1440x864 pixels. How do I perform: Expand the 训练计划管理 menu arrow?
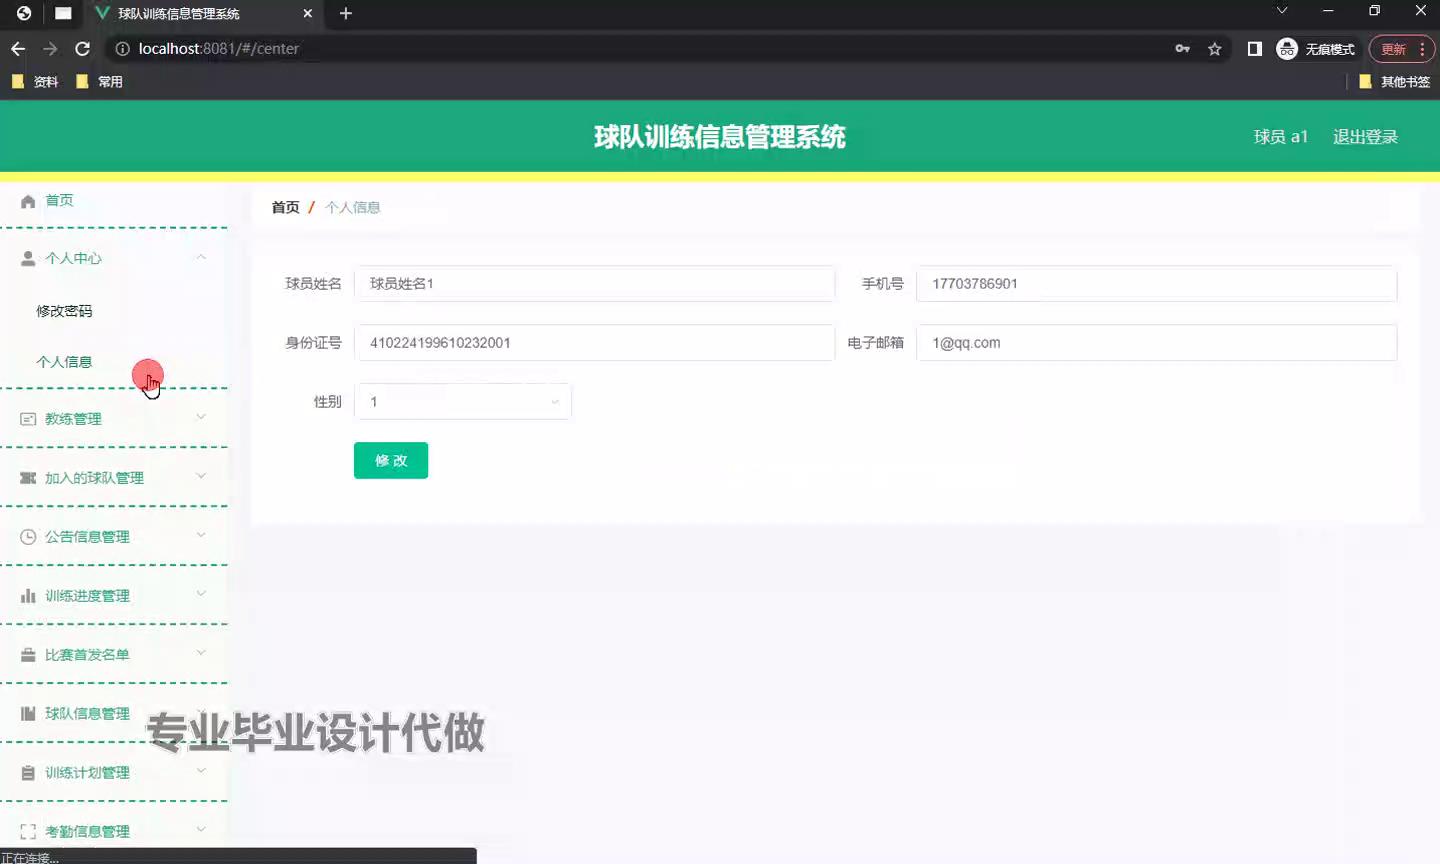201,772
